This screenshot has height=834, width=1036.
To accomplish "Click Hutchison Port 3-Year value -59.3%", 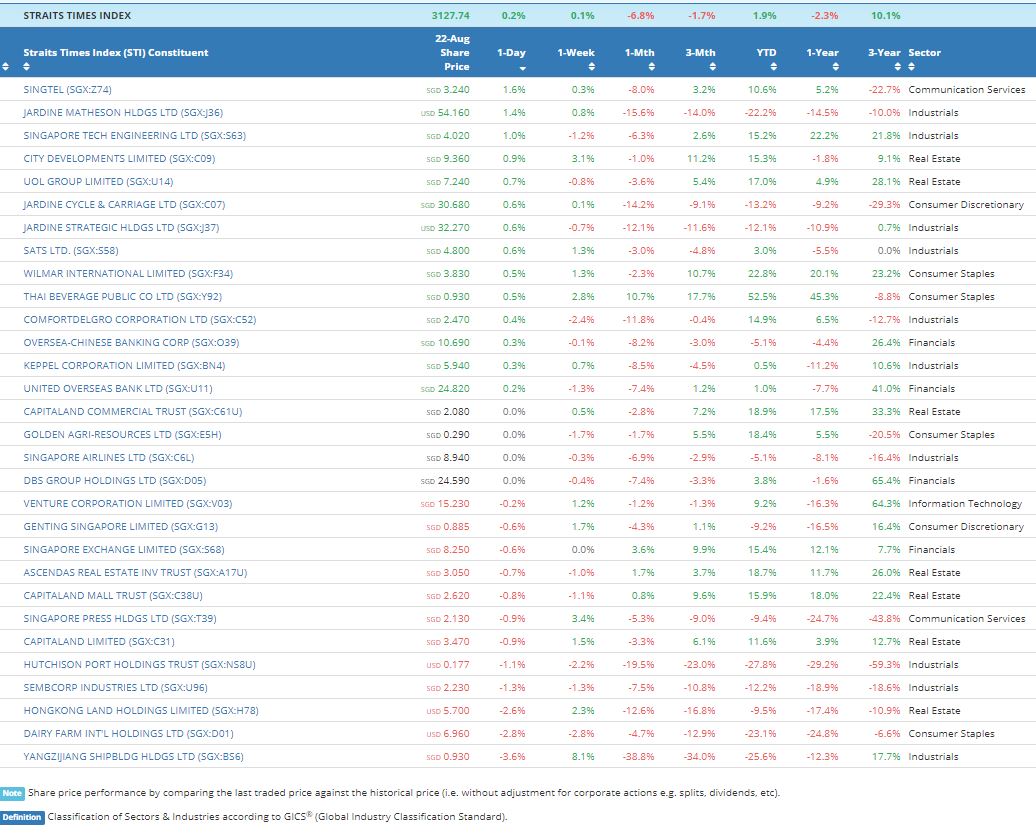I will (885, 664).
